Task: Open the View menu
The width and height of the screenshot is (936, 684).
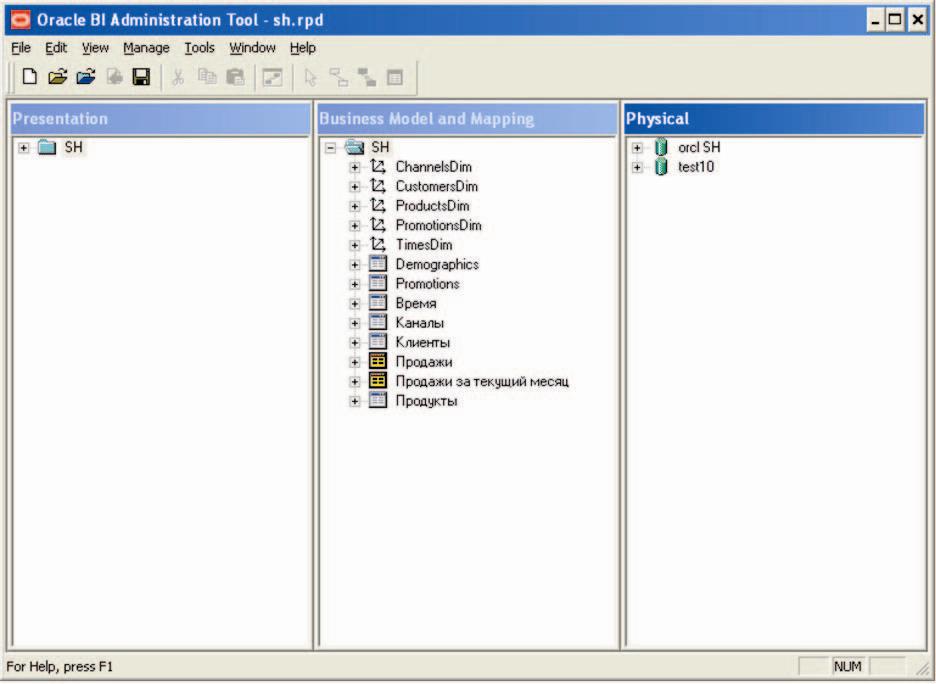Action: click(x=96, y=48)
